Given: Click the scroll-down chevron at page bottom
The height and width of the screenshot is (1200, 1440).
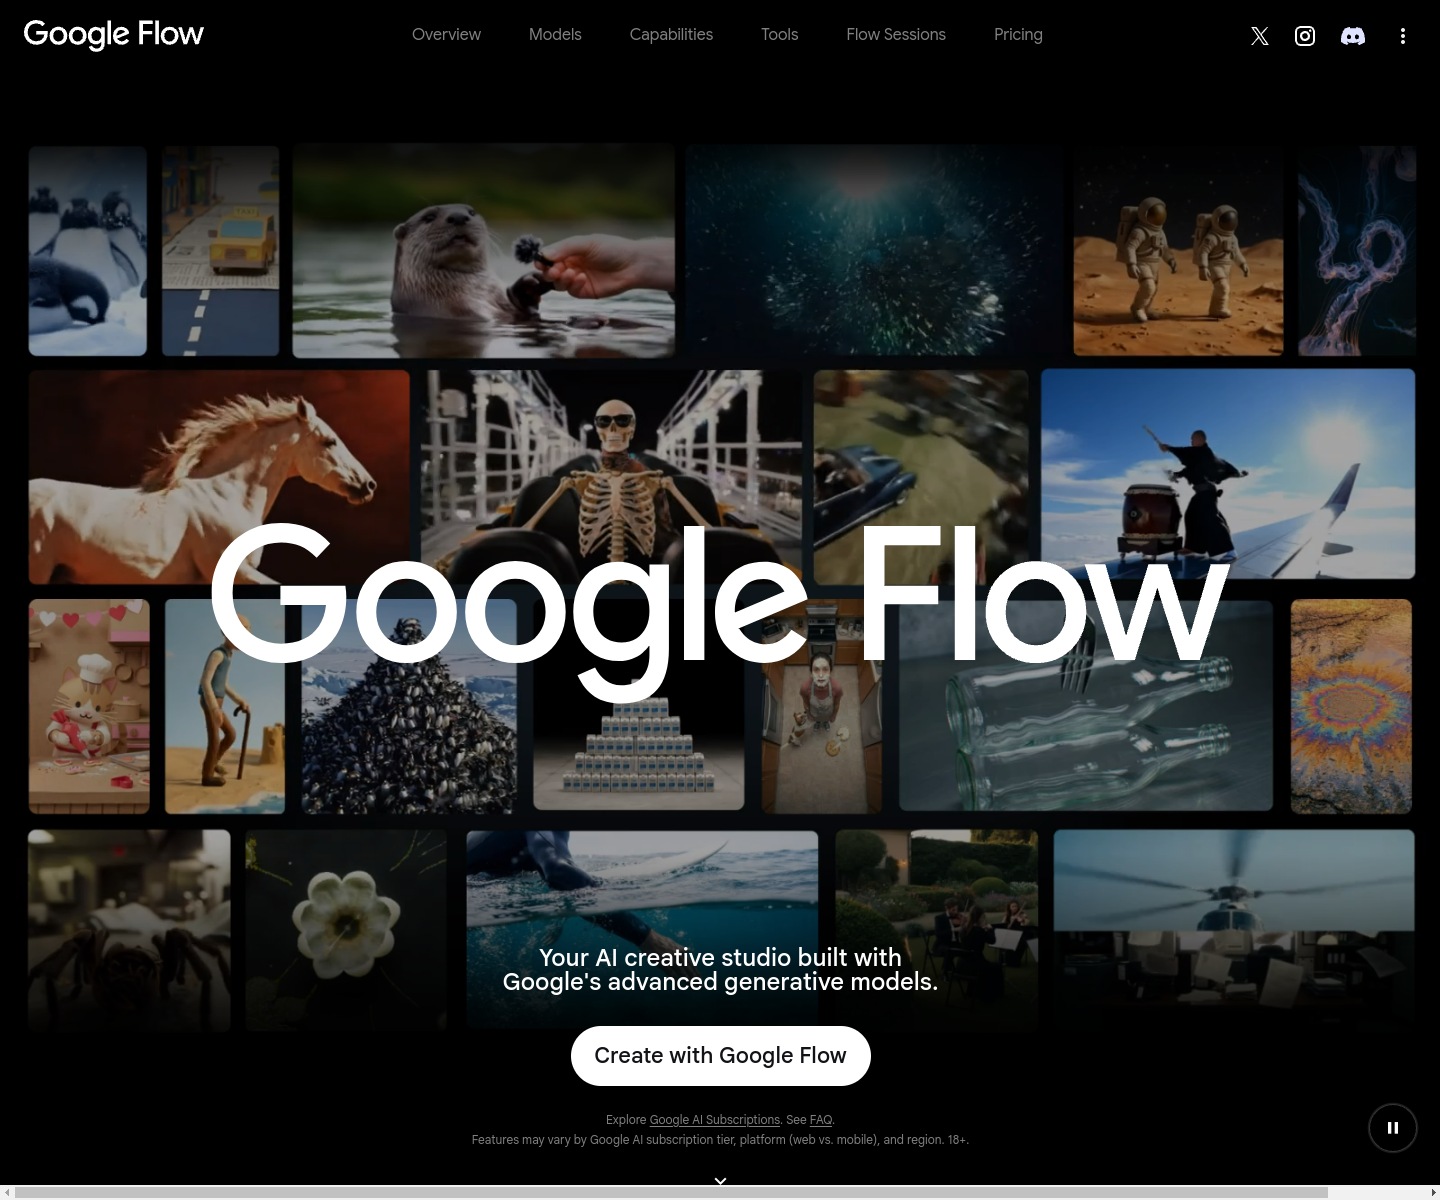Looking at the screenshot, I should point(720,1181).
